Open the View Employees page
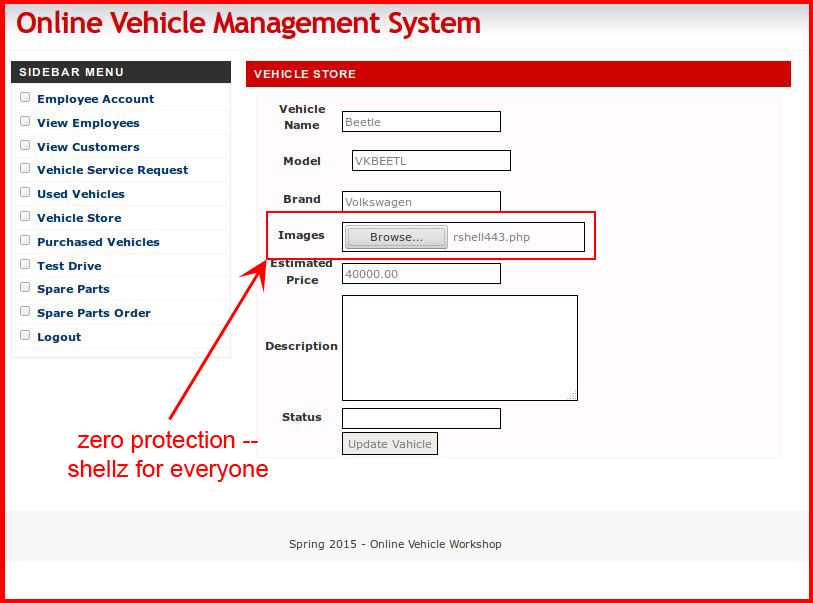Image resolution: width=813 pixels, height=603 pixels. [x=88, y=123]
